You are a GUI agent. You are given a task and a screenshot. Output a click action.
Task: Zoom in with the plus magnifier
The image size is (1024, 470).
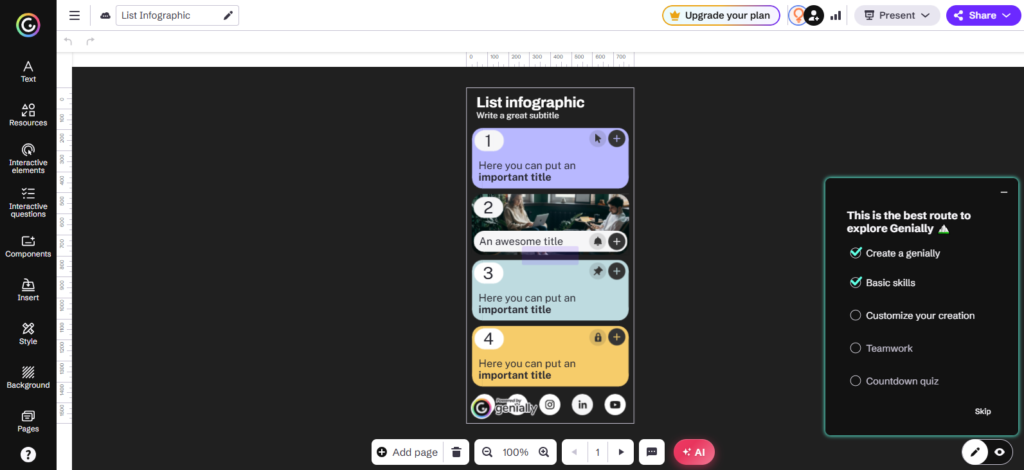pyautogui.click(x=544, y=452)
